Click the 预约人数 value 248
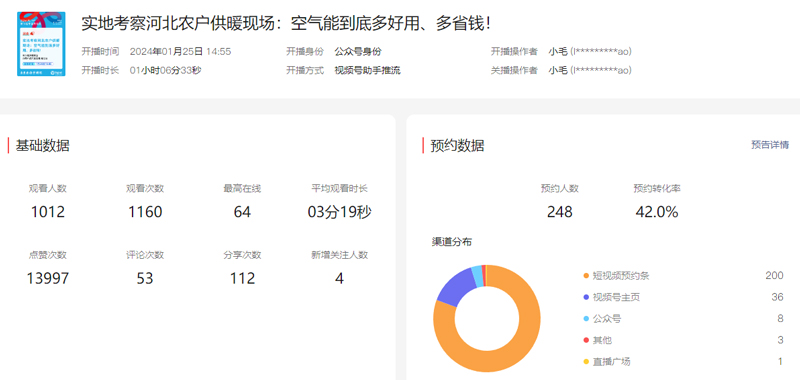Viewport: 800px width, 380px height. [x=560, y=212]
